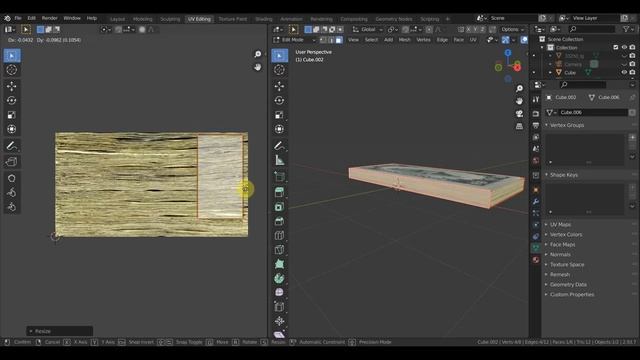Toggle camera view in 3D viewport
The image size is (640, 360).
click(x=519, y=113)
